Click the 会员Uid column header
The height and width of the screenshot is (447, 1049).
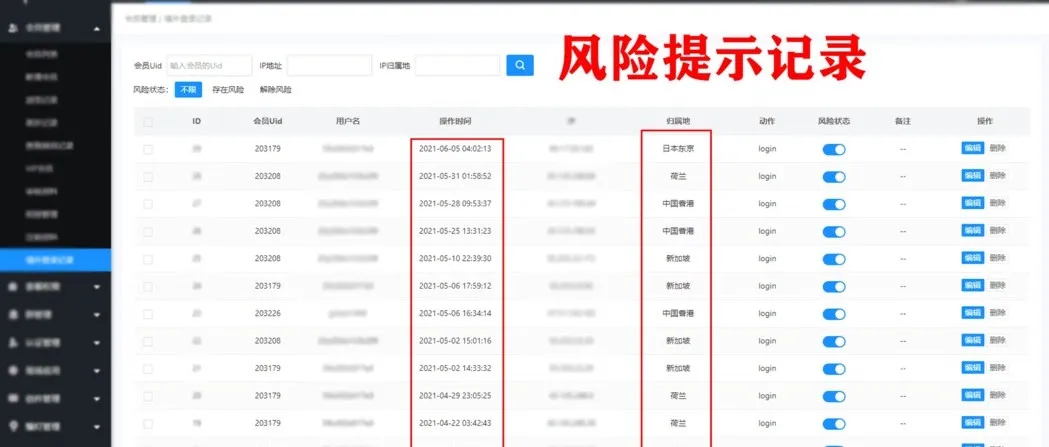(268, 122)
